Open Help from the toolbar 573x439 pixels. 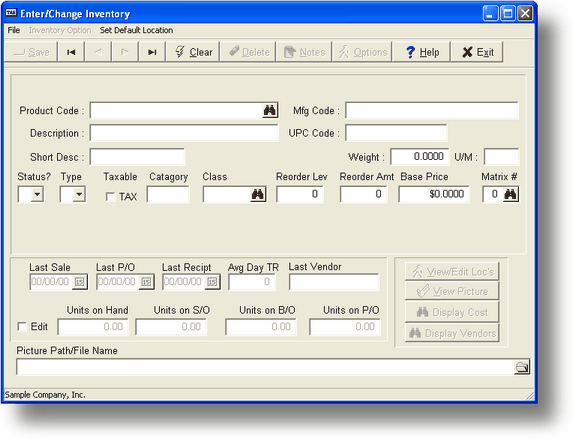[x=421, y=52]
